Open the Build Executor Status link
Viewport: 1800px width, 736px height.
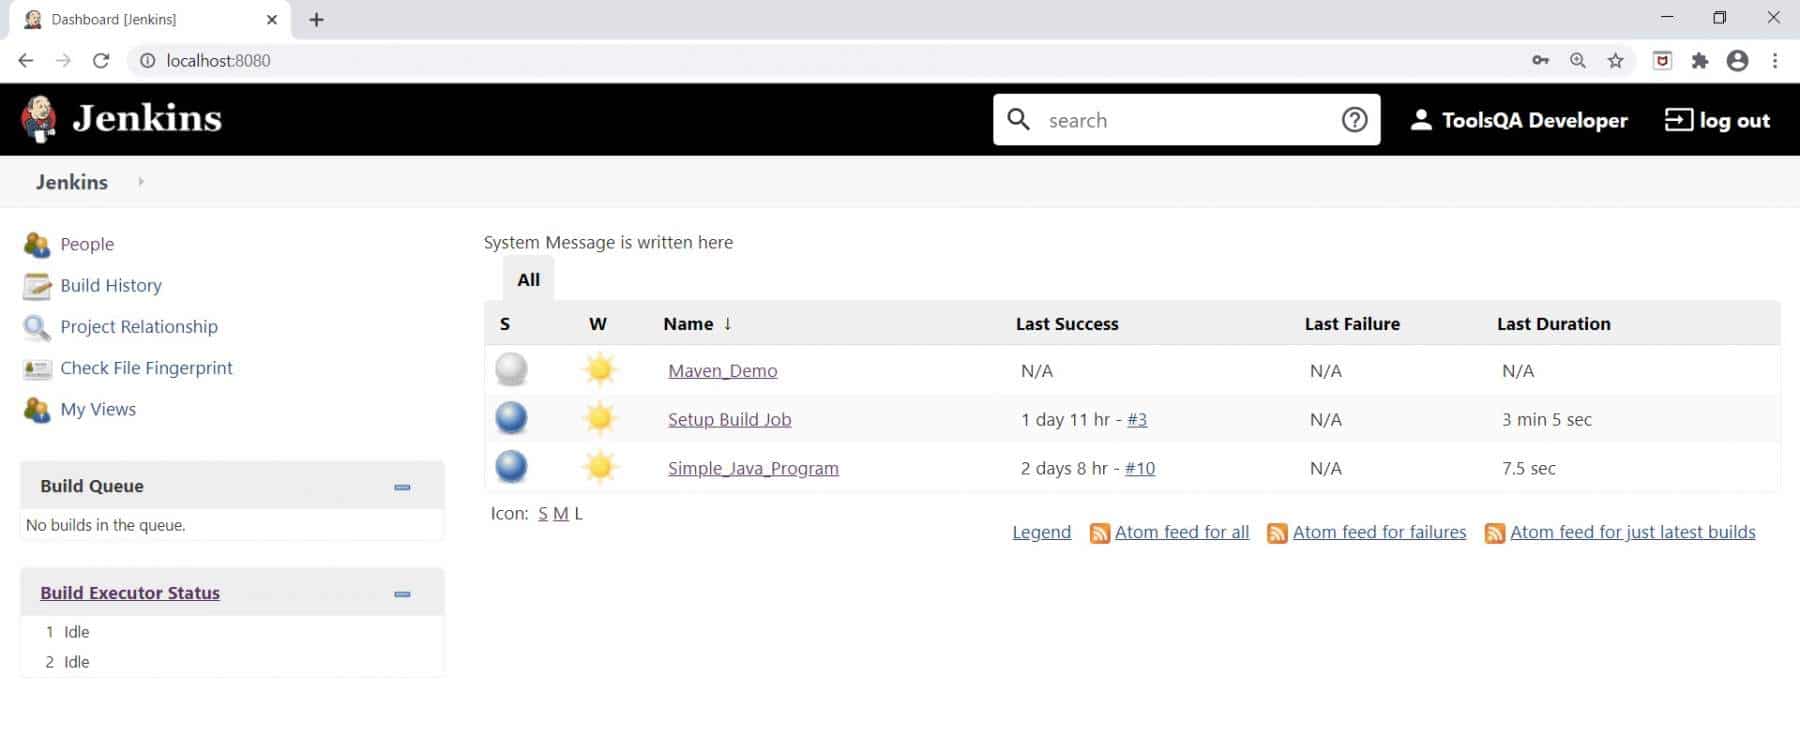(x=130, y=593)
